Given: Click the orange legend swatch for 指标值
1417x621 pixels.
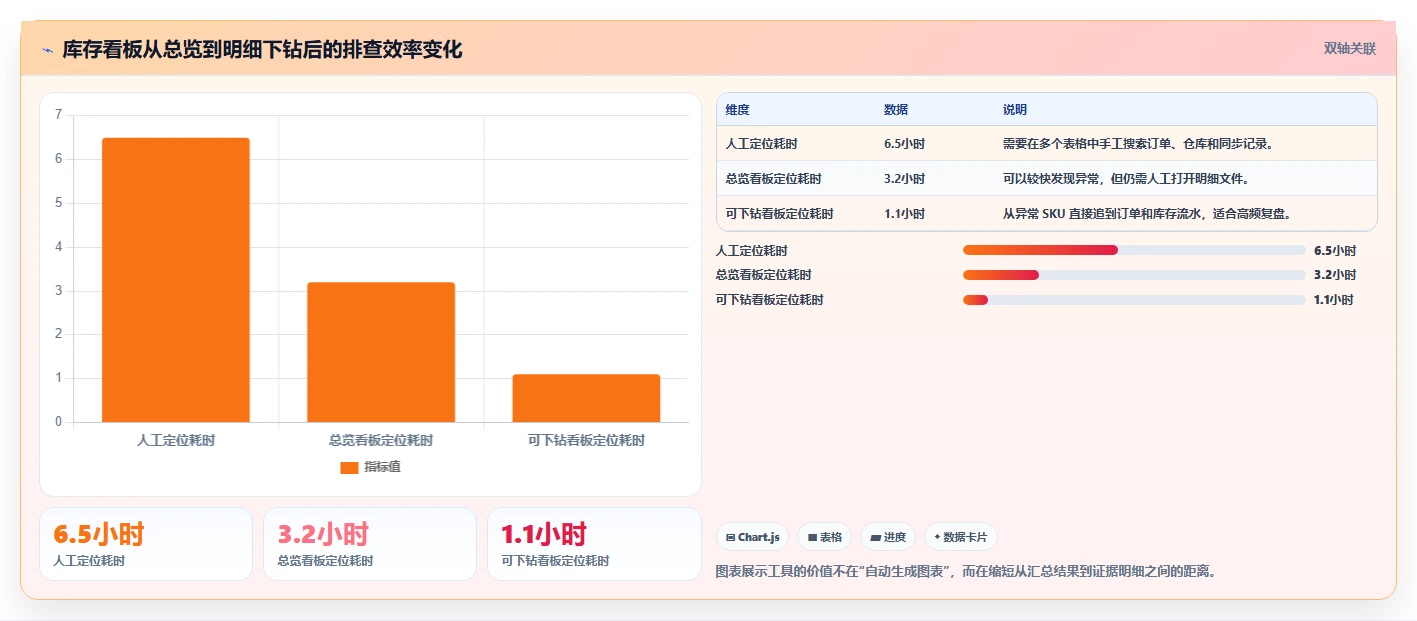Looking at the screenshot, I should (349, 467).
